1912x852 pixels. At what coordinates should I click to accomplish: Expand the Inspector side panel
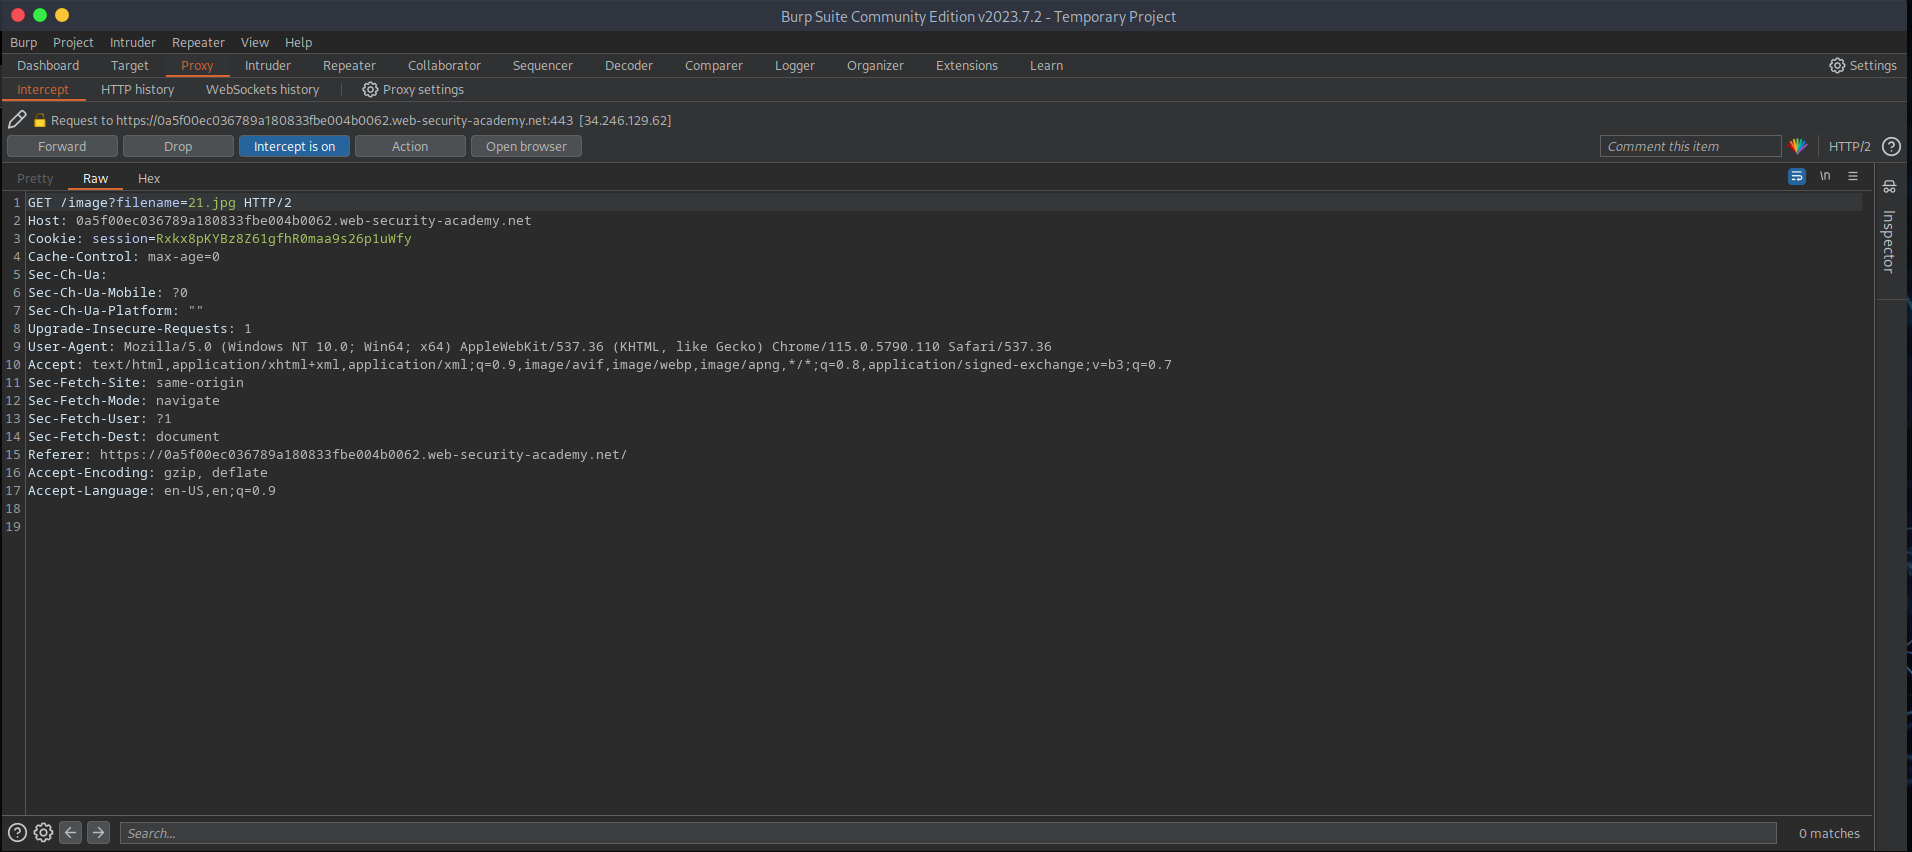[1889, 230]
